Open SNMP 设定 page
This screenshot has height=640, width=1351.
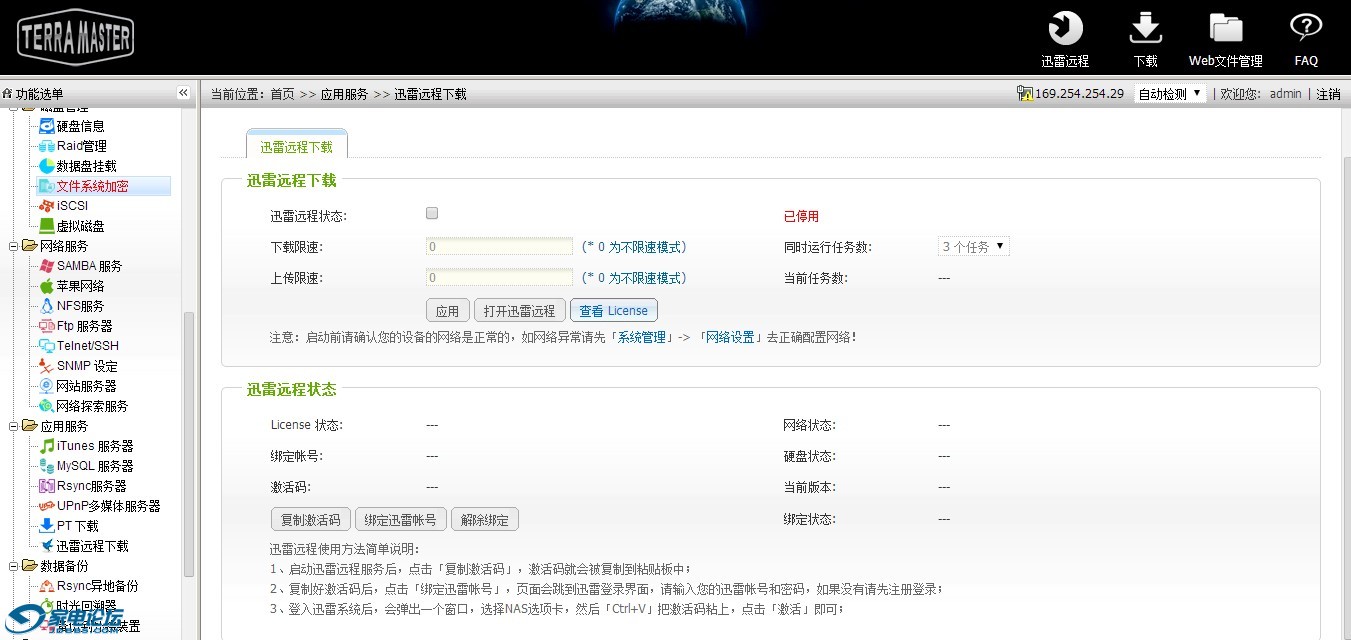(x=87, y=366)
